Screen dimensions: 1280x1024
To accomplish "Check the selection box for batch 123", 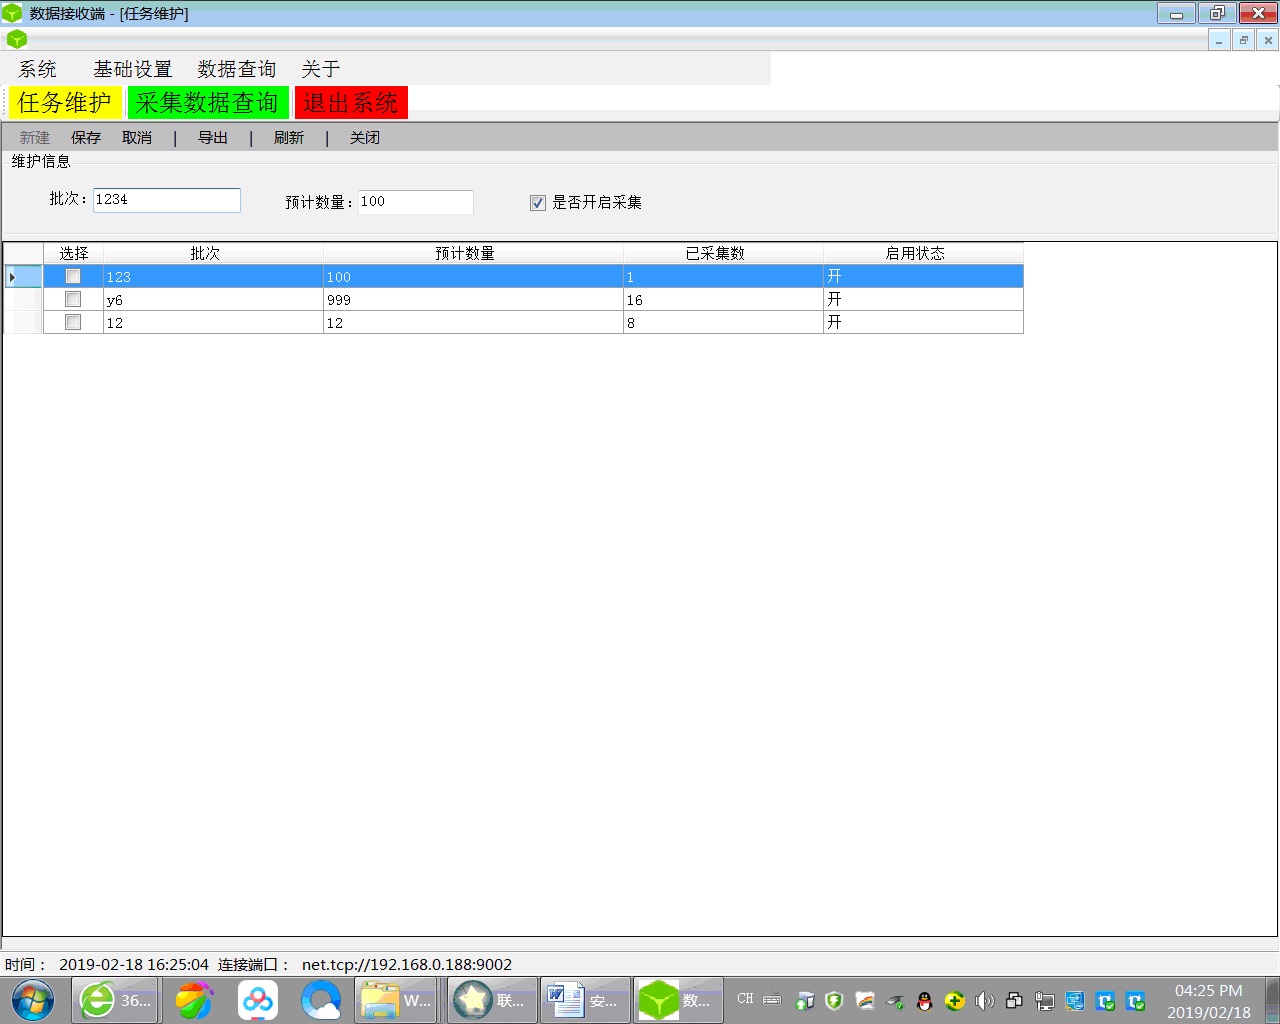I will [73, 276].
